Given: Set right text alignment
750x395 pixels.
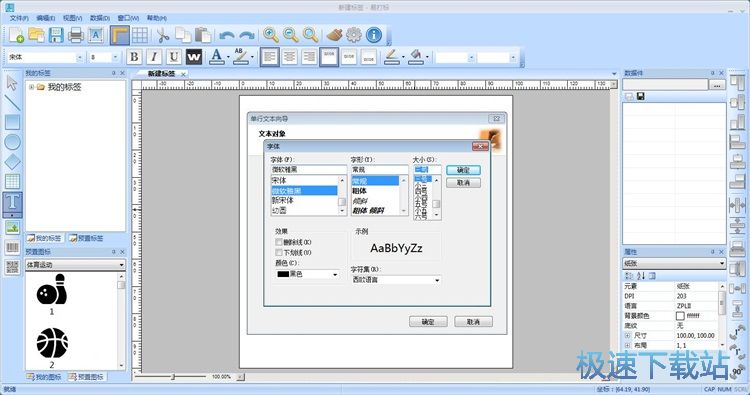Looking at the screenshot, I should (x=309, y=57).
